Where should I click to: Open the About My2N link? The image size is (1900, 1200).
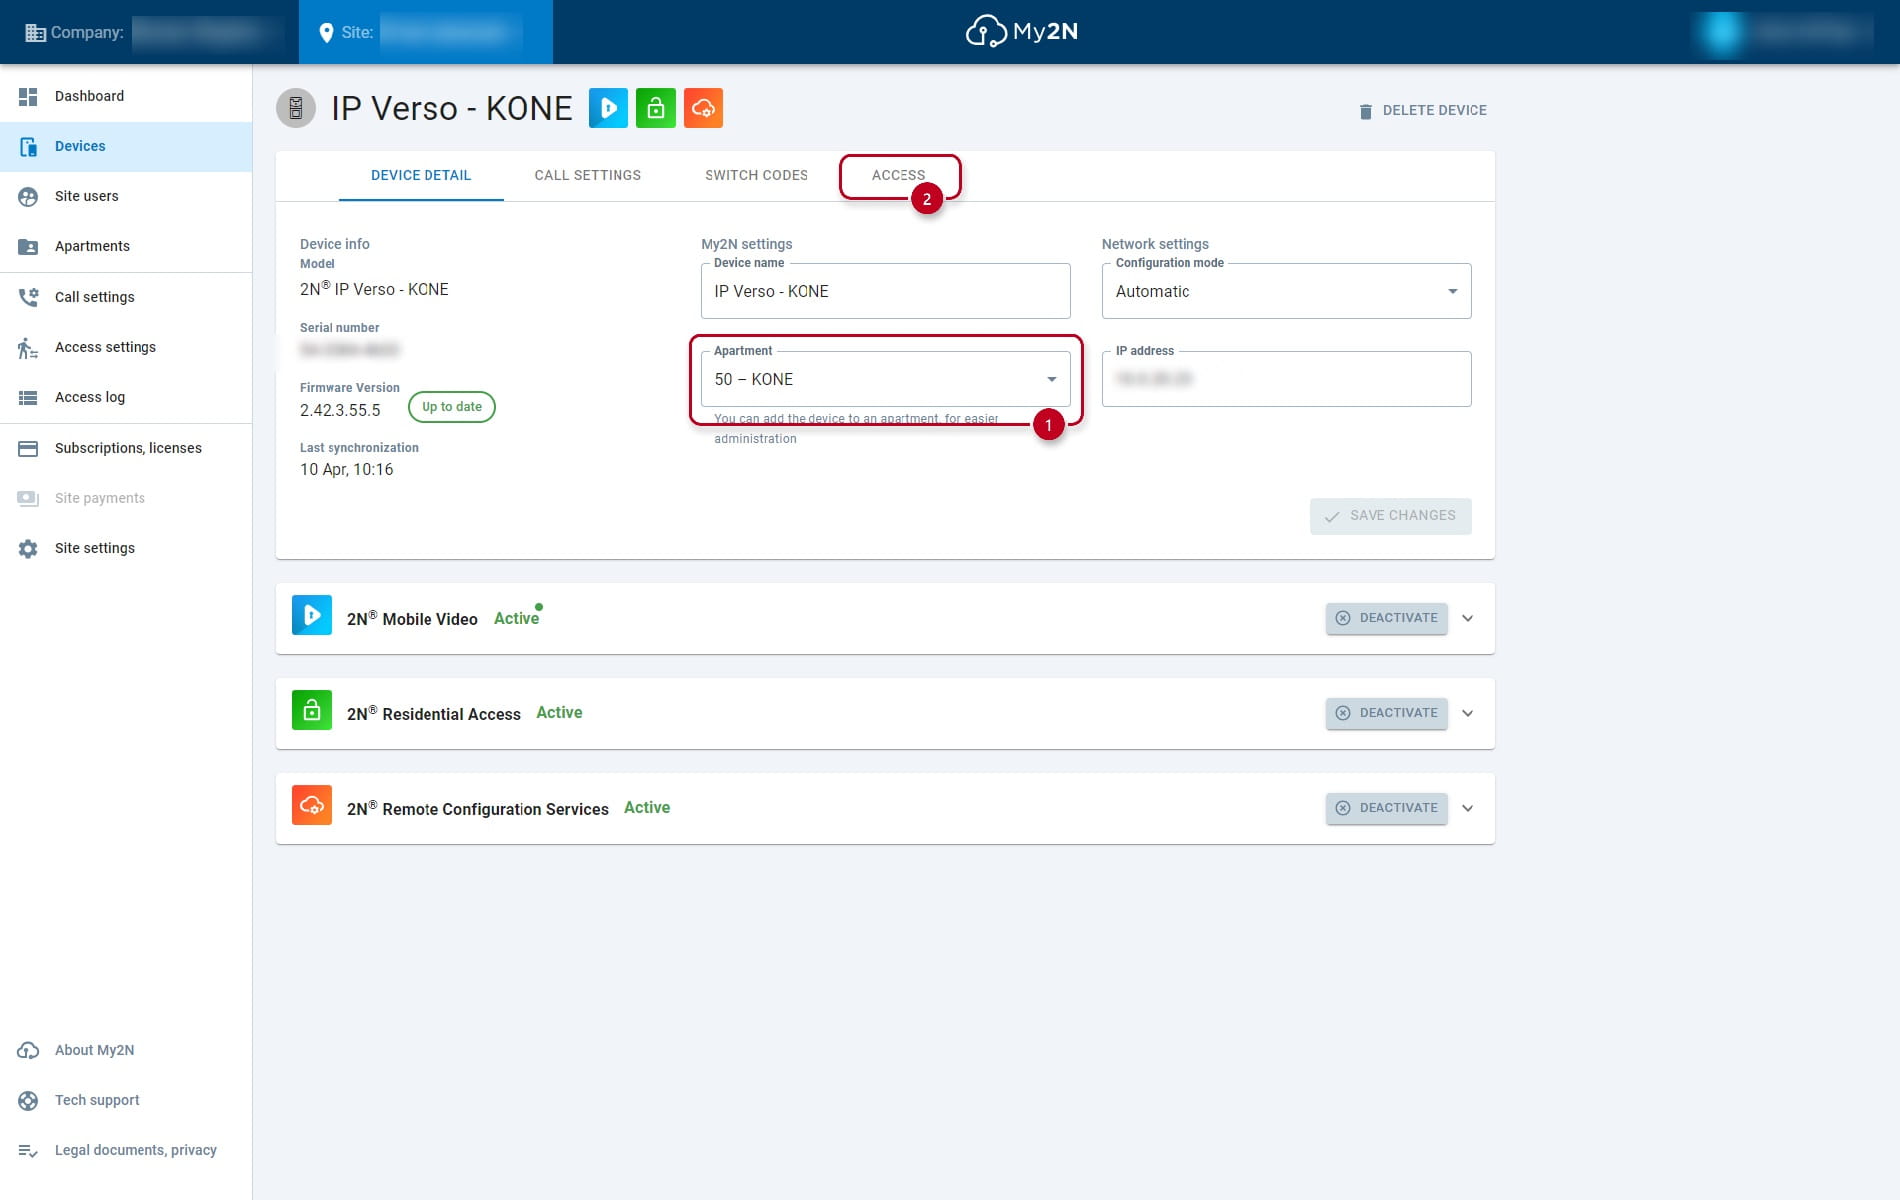(126, 1050)
